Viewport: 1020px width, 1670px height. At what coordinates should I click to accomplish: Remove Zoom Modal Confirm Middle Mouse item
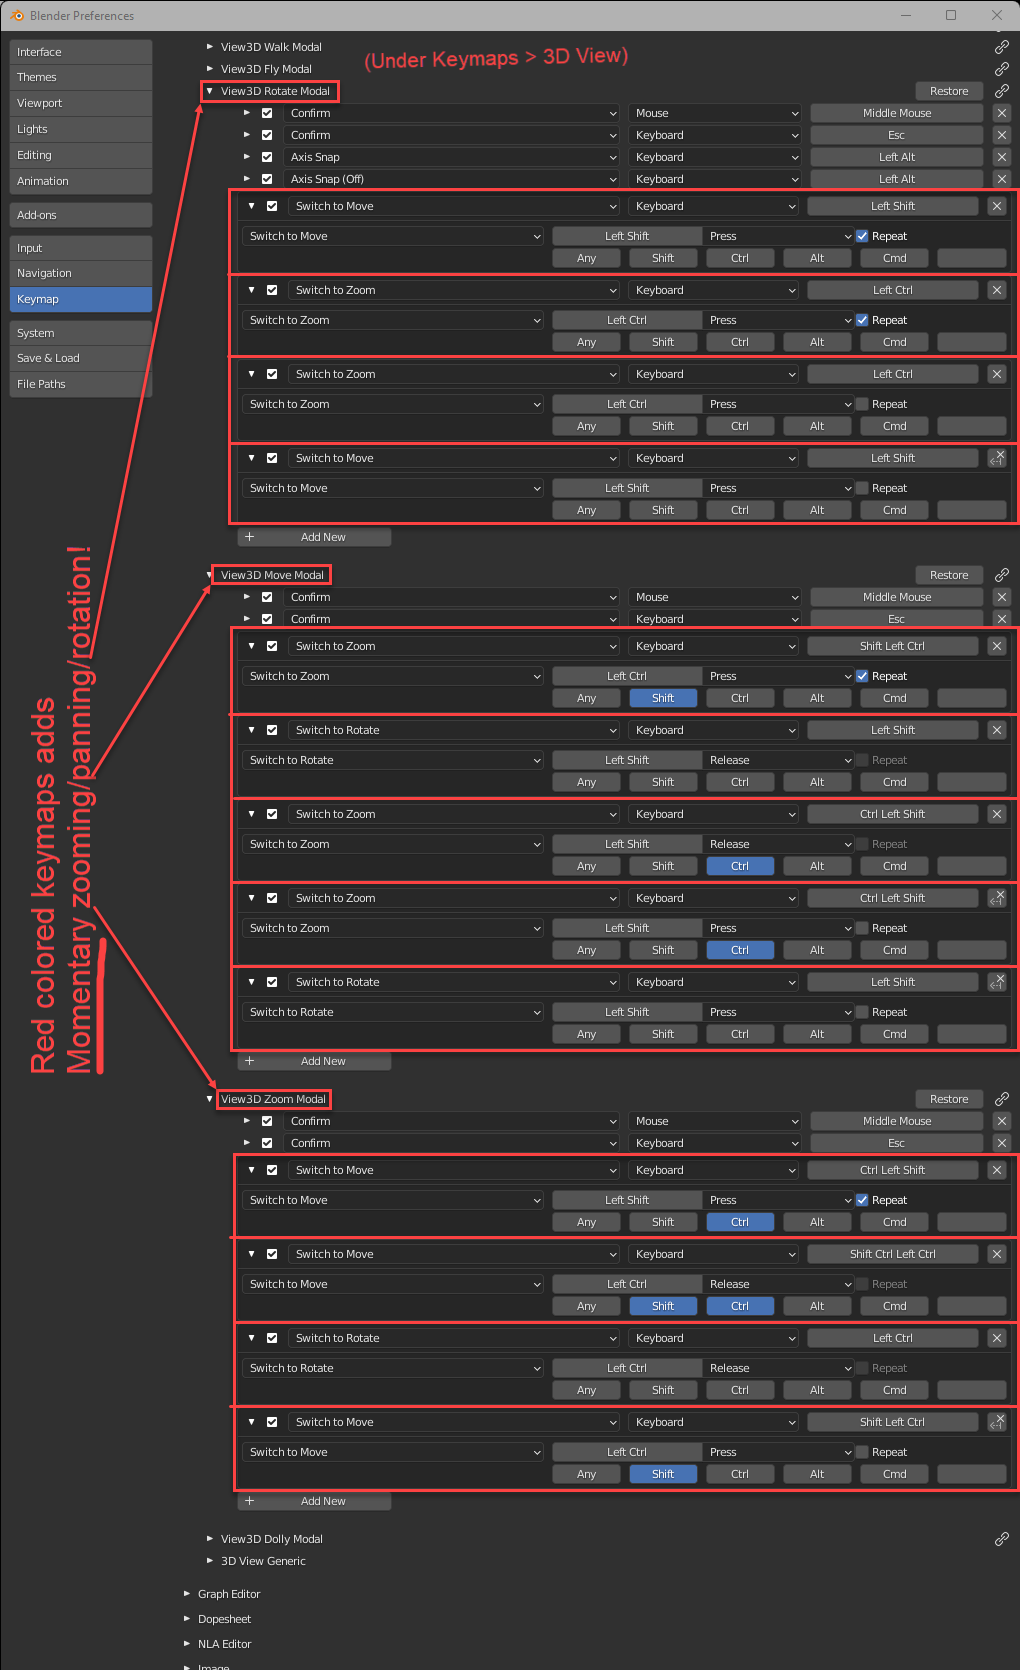pos(1001,1121)
